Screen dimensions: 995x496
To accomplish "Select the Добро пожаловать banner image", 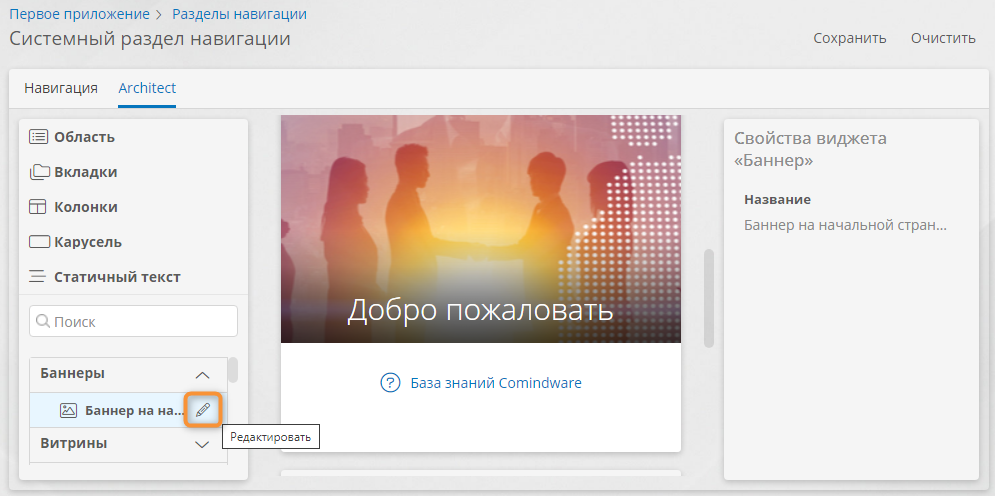I will [480, 228].
